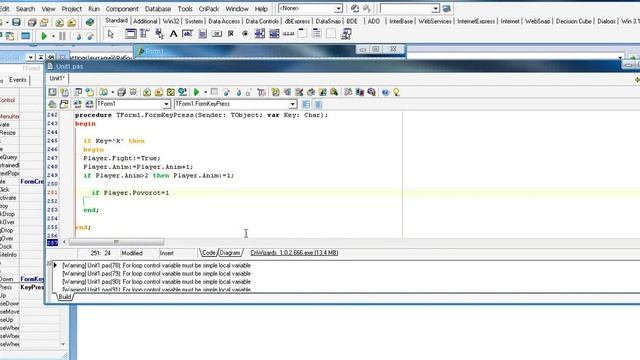
Task: Pick the Label component (letter A)
Action: click(173, 34)
